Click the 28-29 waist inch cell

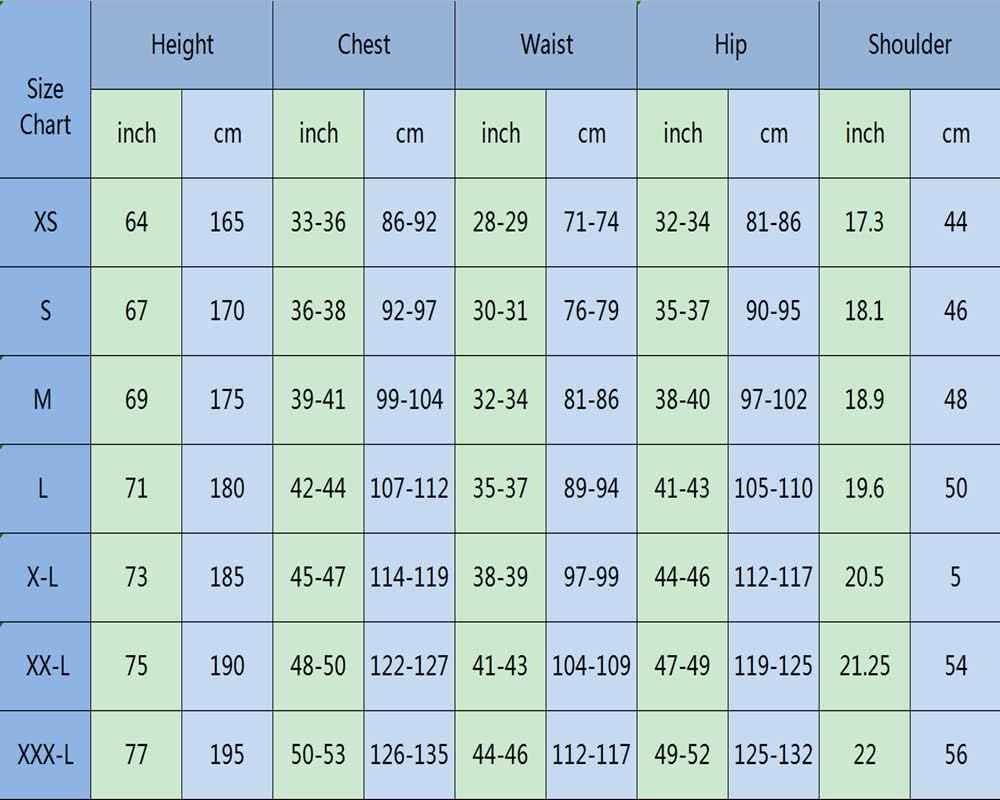pos(500,222)
